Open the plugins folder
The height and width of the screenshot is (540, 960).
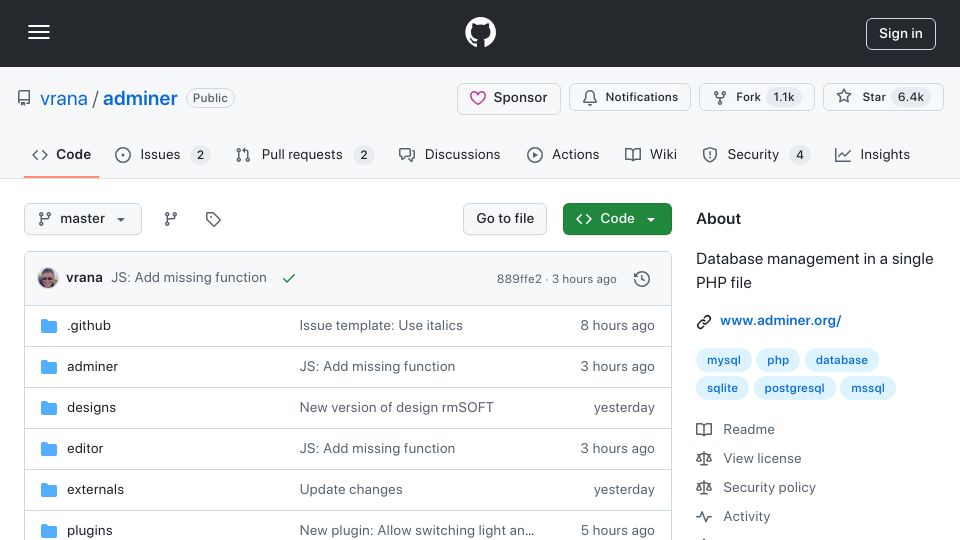(x=90, y=531)
